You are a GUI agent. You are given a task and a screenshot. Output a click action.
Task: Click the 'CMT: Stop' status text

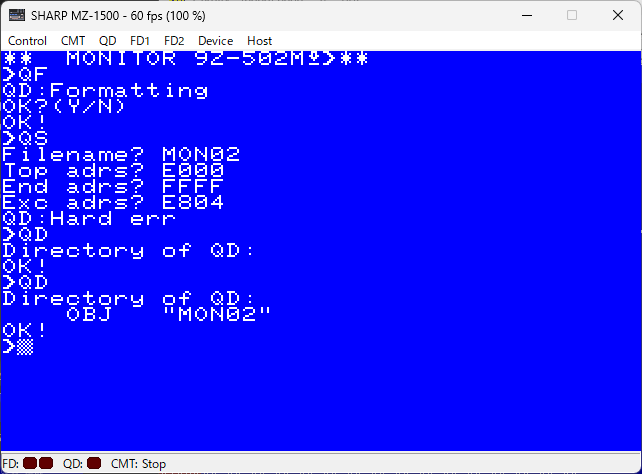point(138,464)
